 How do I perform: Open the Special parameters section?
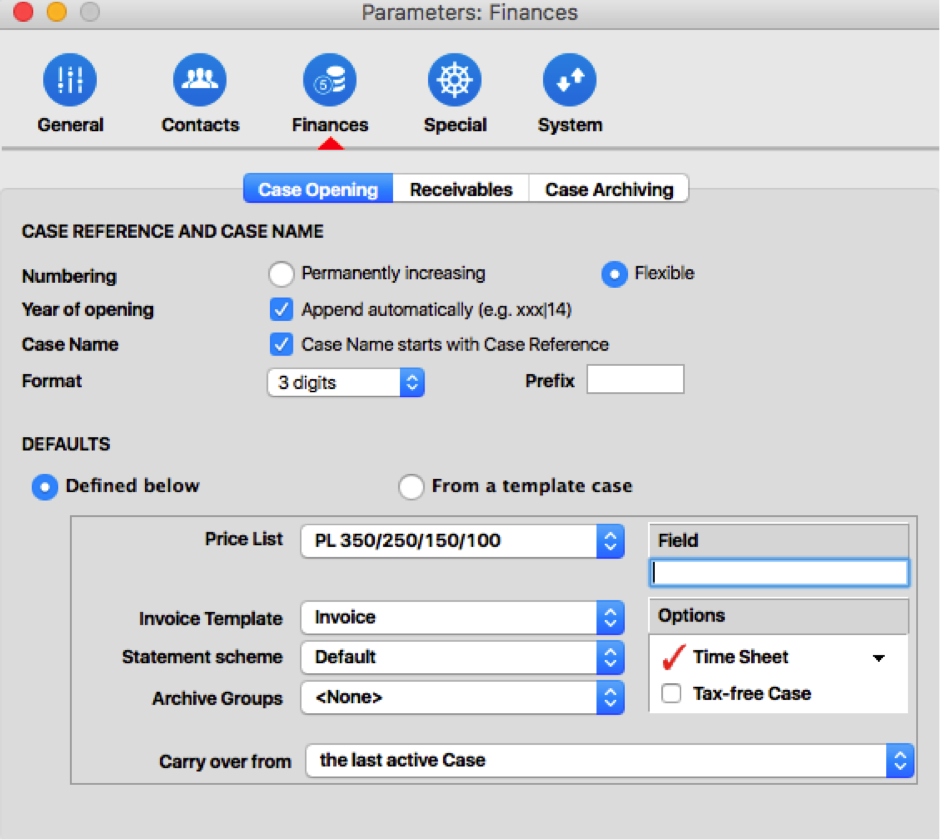(454, 80)
